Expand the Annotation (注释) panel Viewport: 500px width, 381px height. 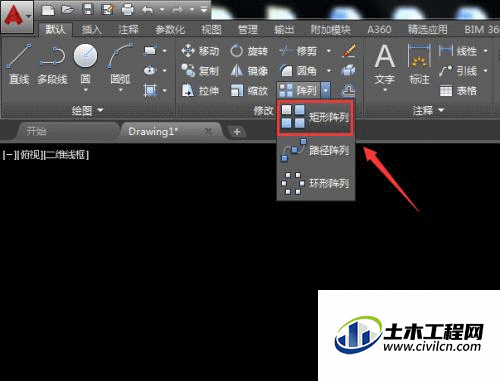point(428,110)
